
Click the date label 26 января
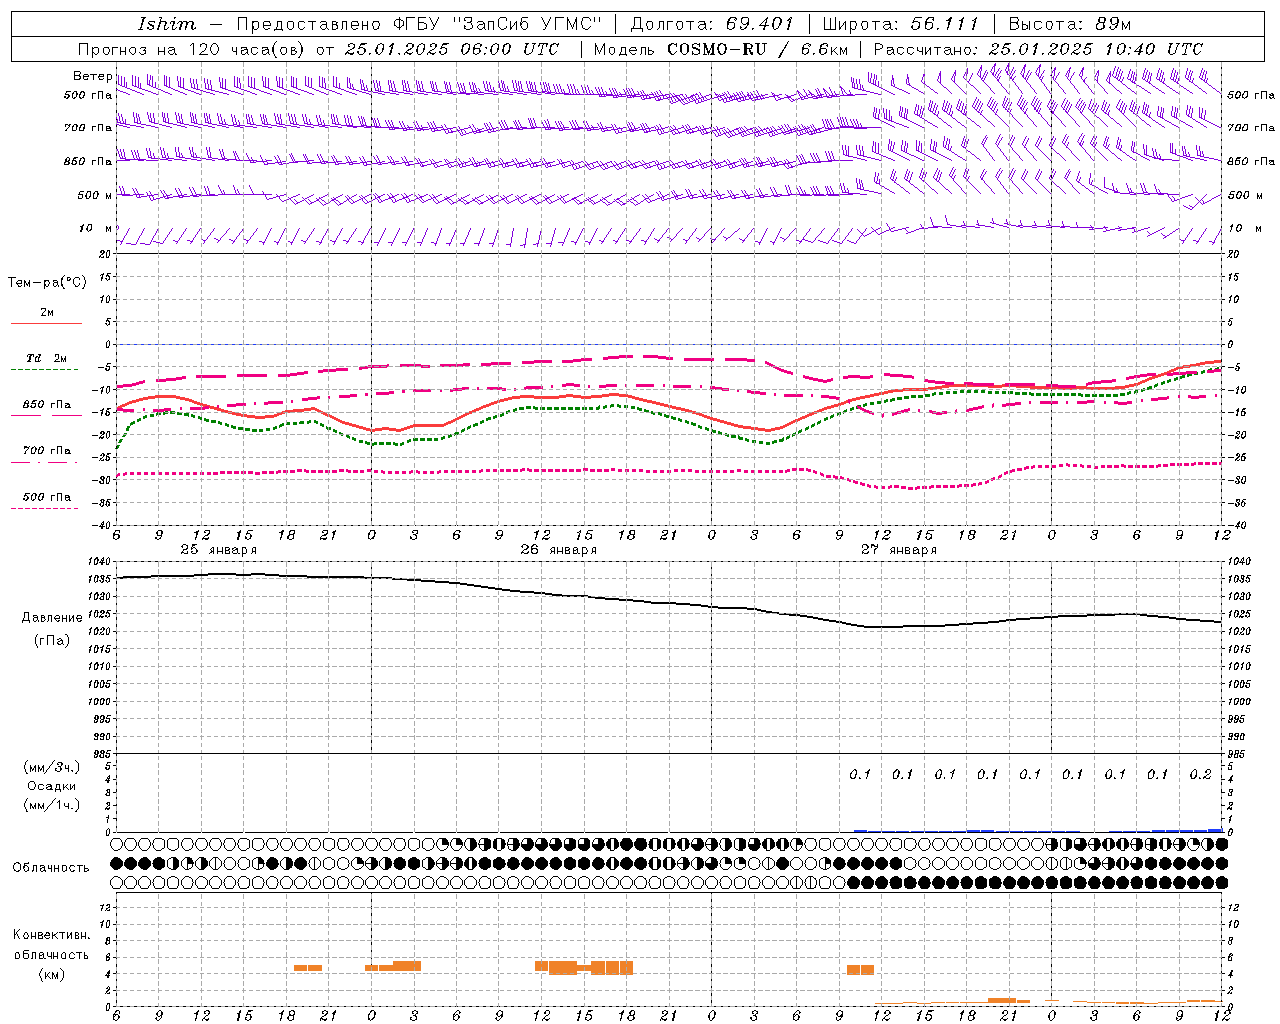click(559, 550)
